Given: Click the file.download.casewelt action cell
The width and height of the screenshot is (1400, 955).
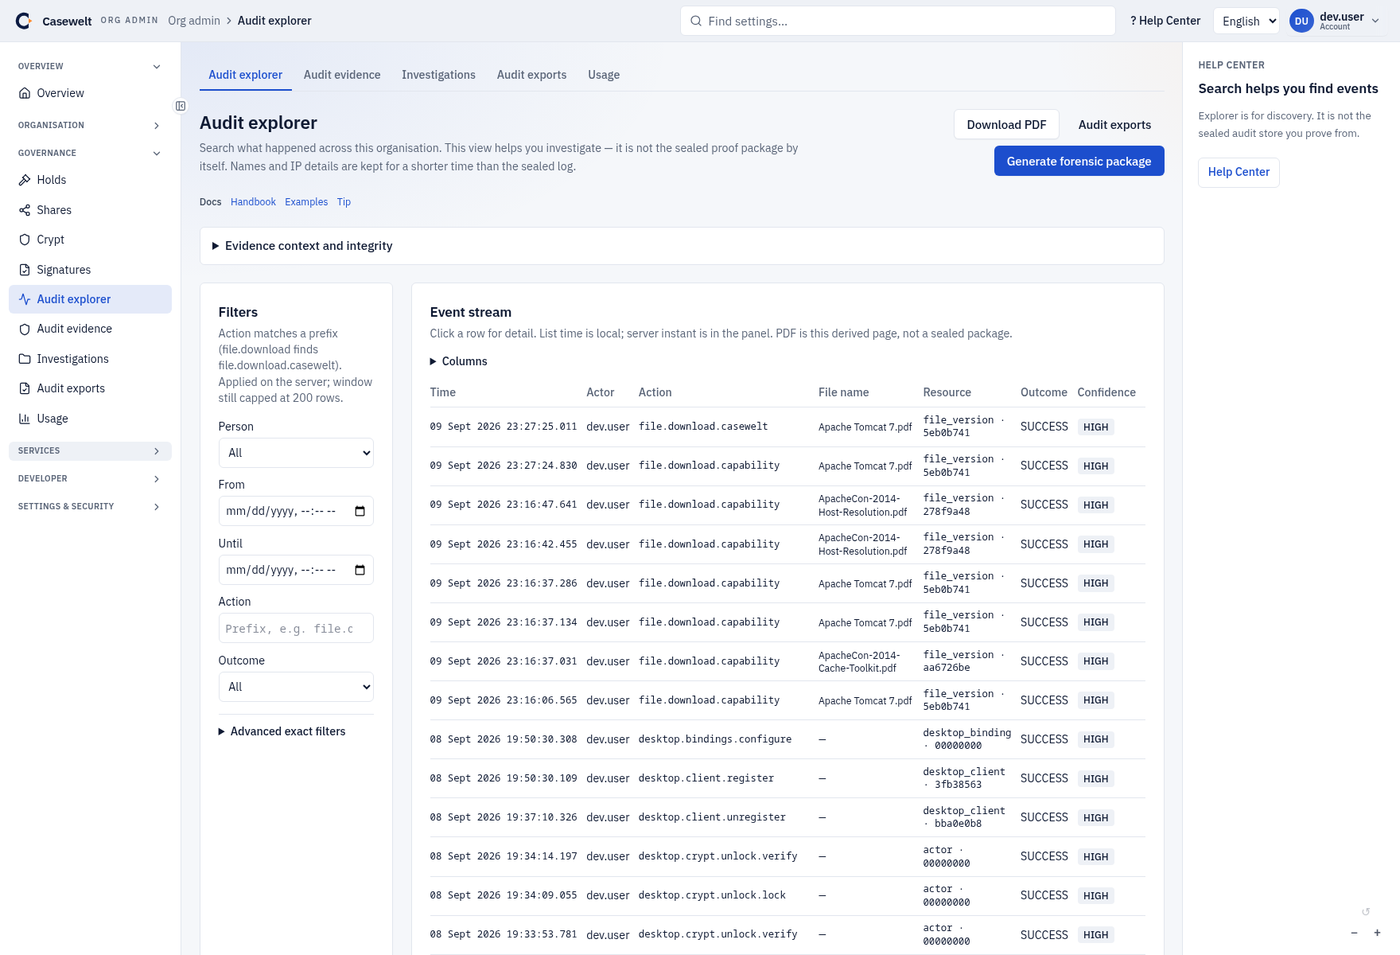Looking at the screenshot, I should (703, 426).
